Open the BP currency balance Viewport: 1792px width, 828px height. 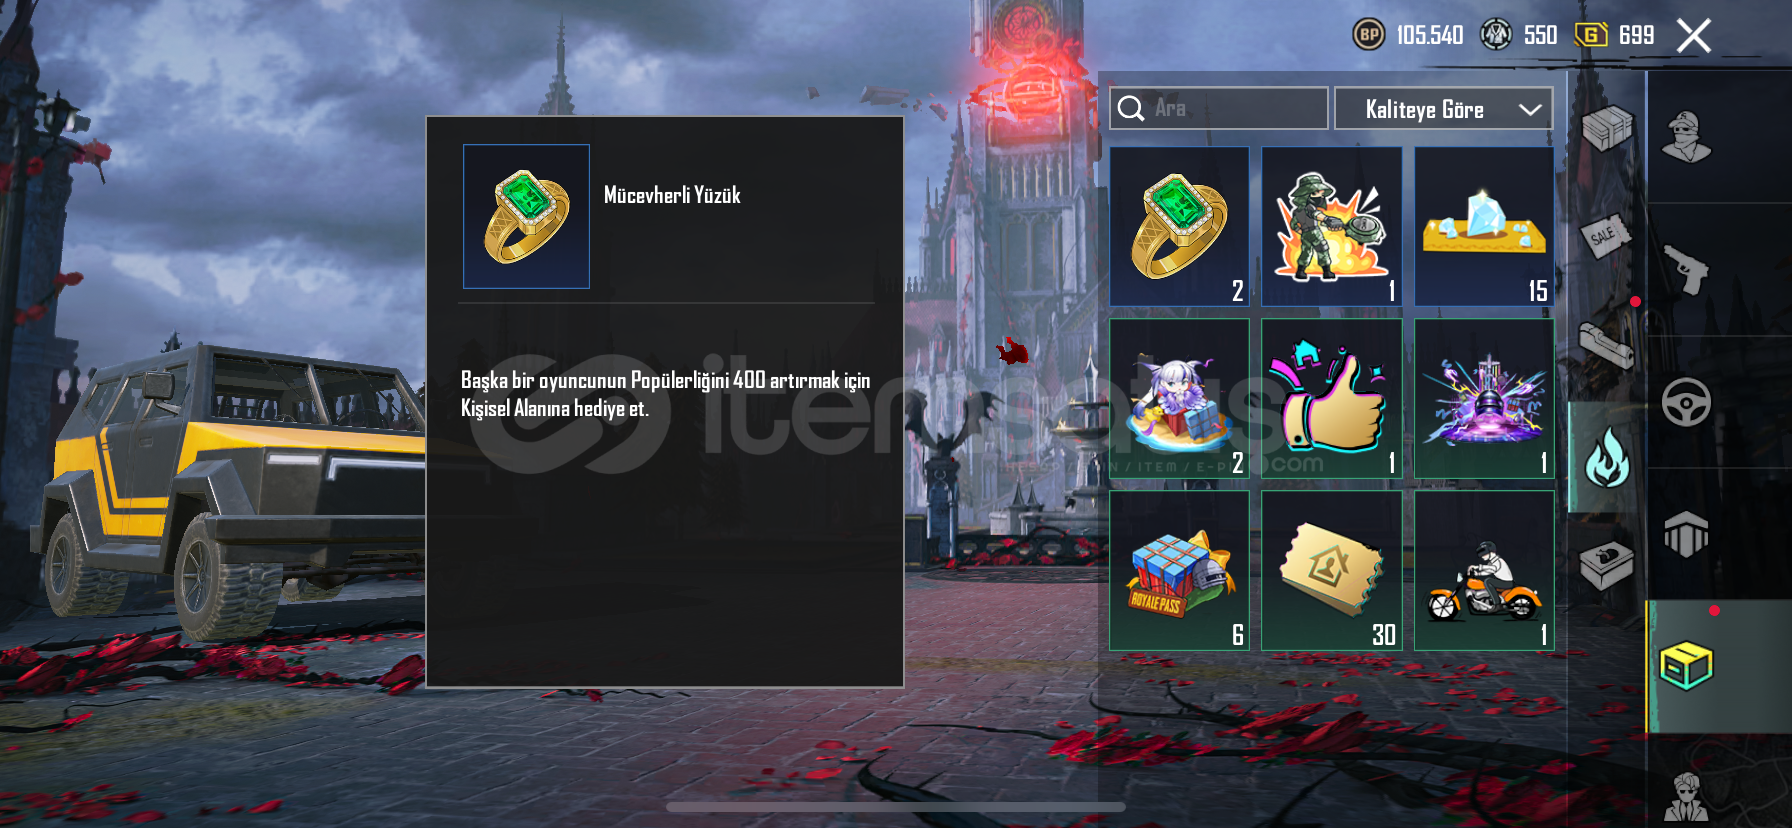(1408, 35)
